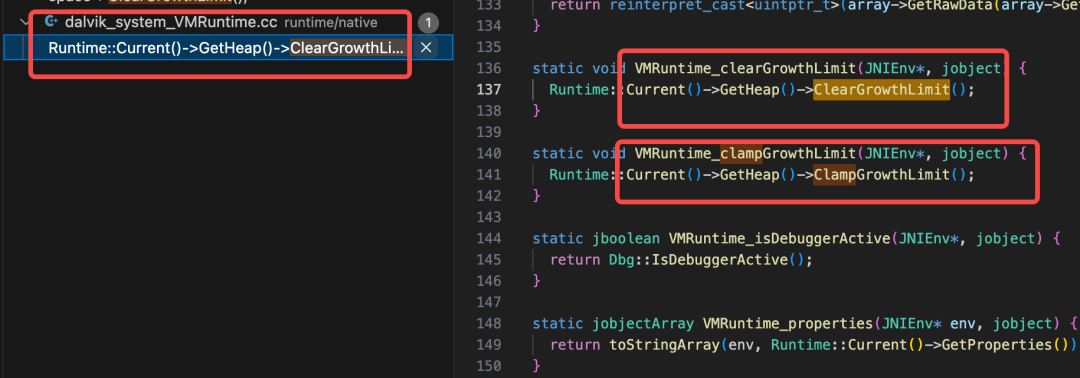Click line number 150 in gutter
1080x378 pixels.
[x=489, y=366]
